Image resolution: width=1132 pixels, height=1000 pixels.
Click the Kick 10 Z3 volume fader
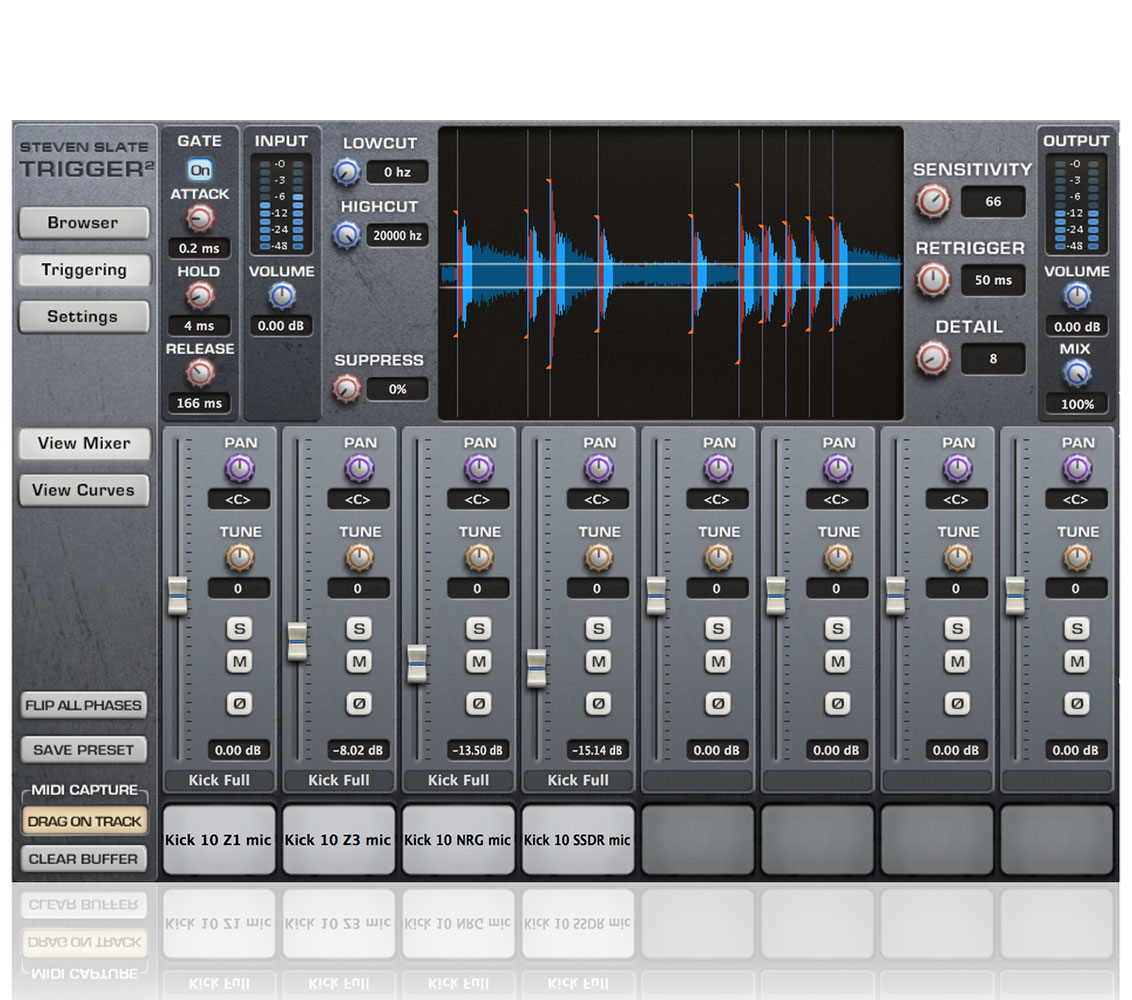(297, 641)
